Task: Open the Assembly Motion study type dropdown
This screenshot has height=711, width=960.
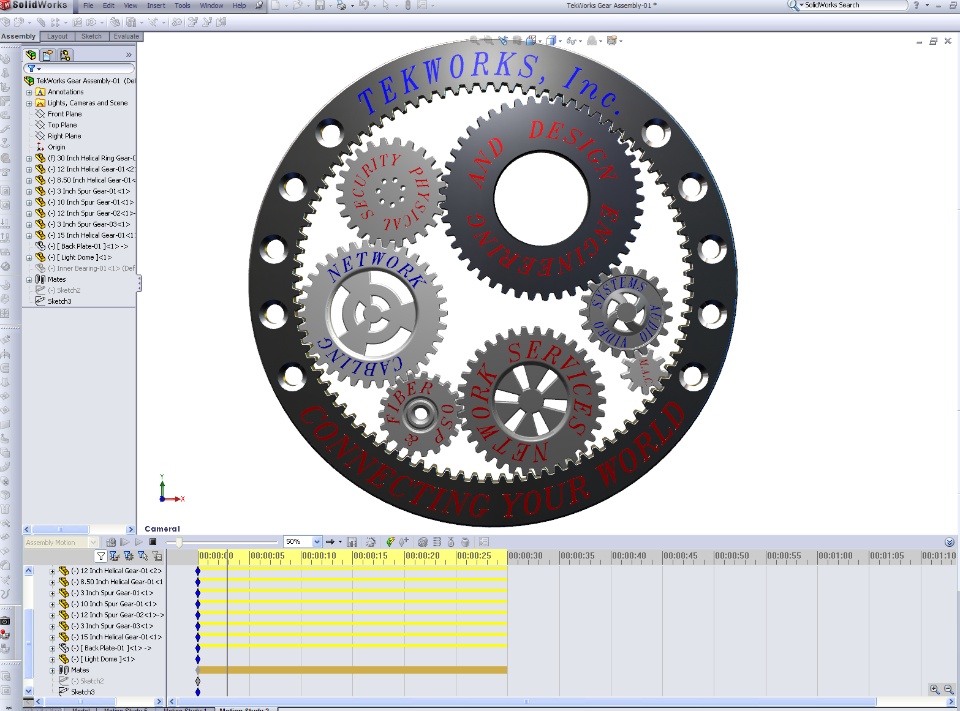Action: point(93,542)
